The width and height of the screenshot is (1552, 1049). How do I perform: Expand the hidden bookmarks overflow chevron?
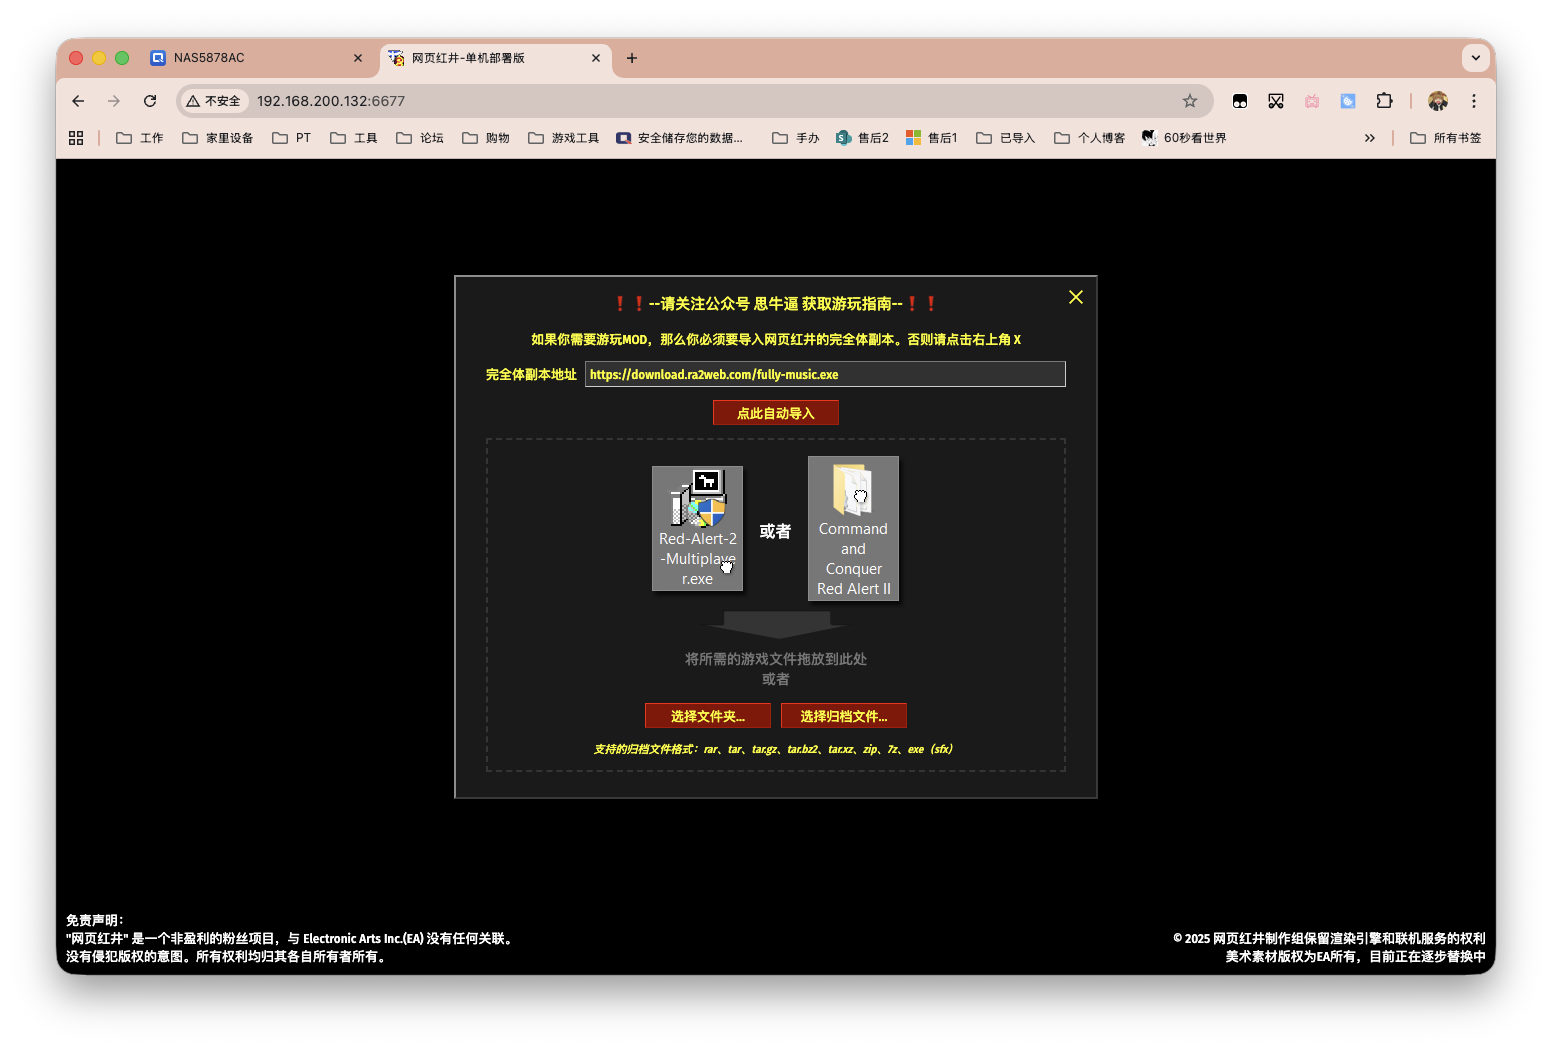(1369, 138)
